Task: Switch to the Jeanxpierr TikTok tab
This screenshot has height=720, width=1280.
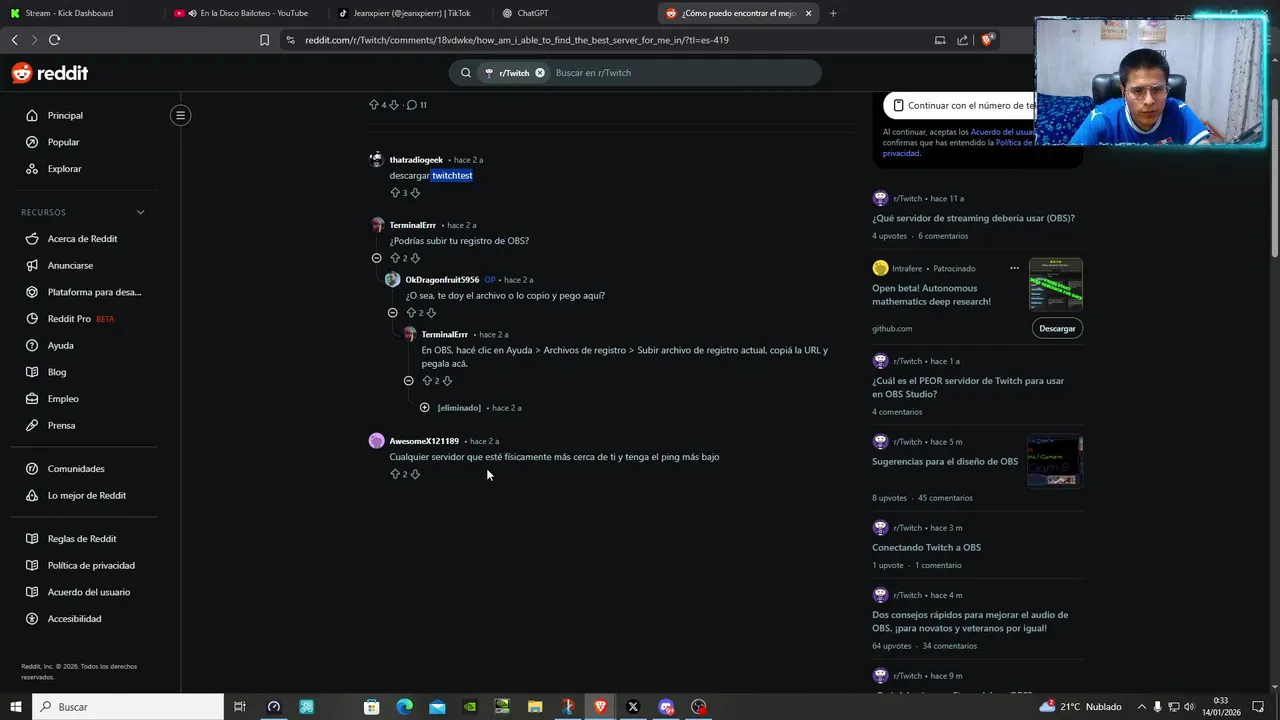Action: point(407,13)
